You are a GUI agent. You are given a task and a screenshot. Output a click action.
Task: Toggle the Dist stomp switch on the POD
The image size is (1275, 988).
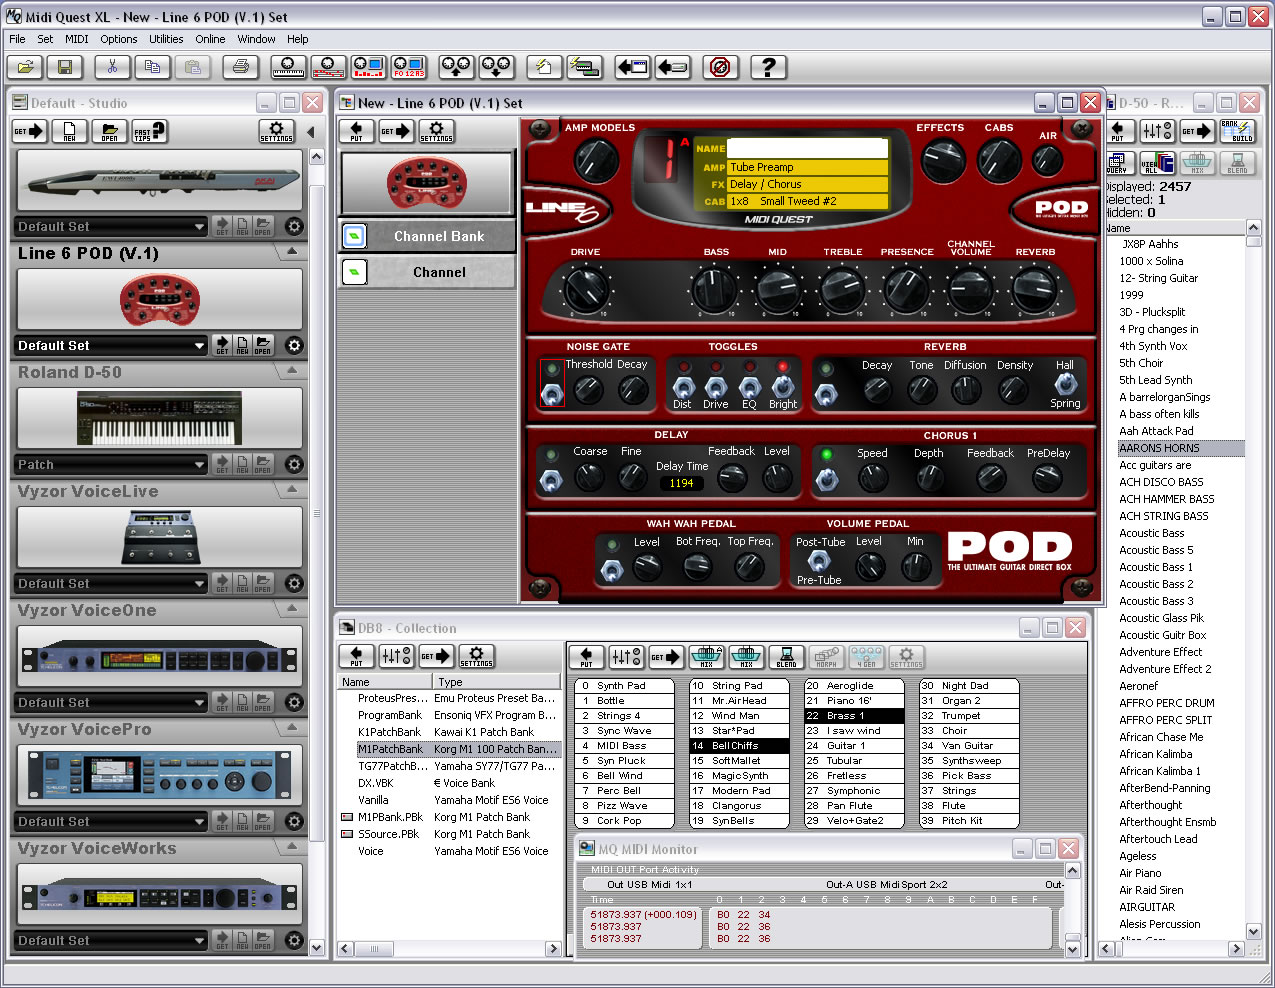click(x=683, y=388)
